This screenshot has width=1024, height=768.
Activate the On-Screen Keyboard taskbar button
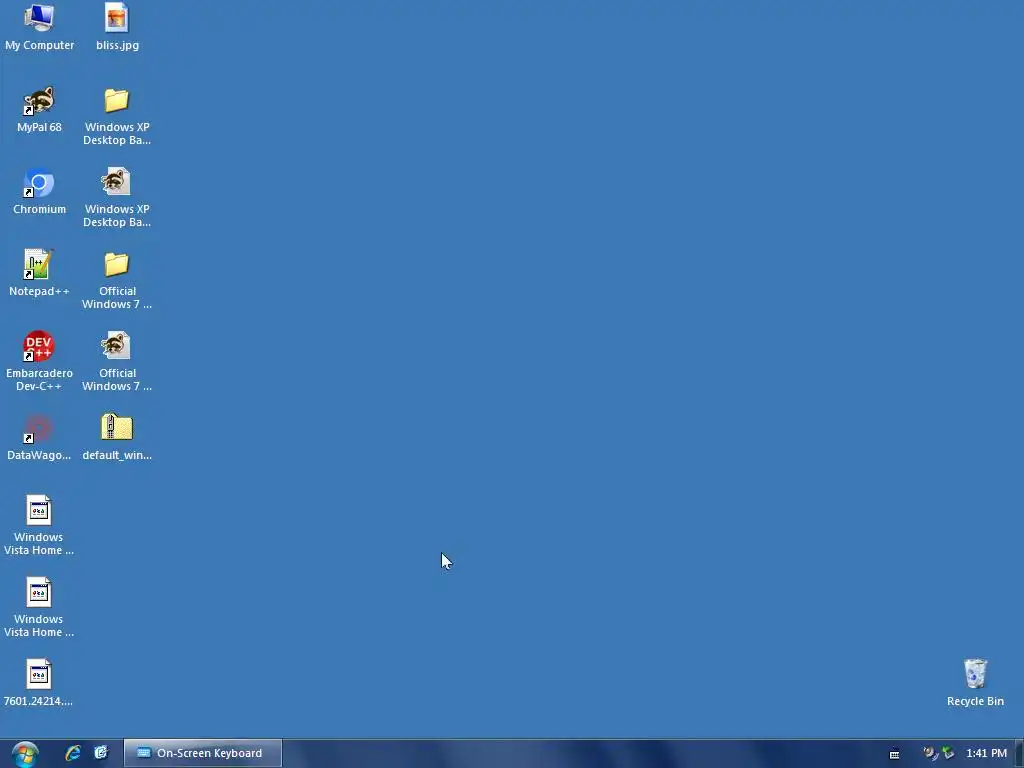(x=203, y=753)
